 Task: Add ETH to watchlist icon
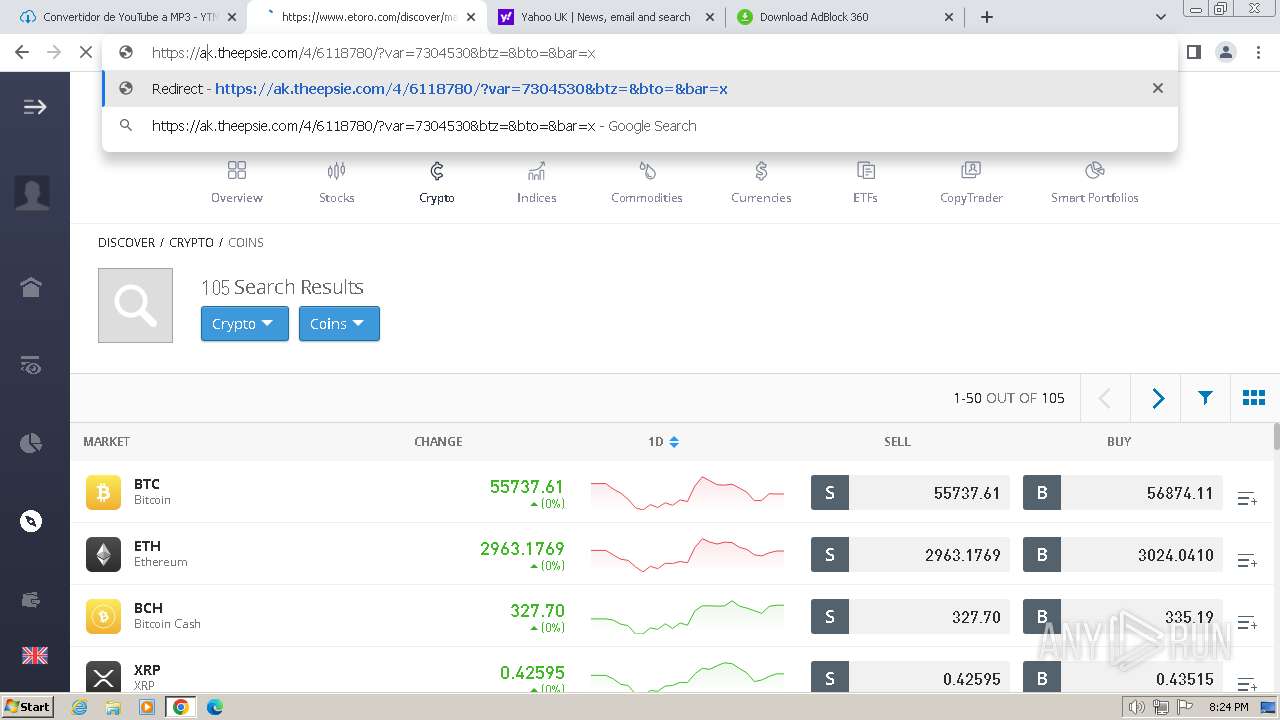coord(1247,560)
